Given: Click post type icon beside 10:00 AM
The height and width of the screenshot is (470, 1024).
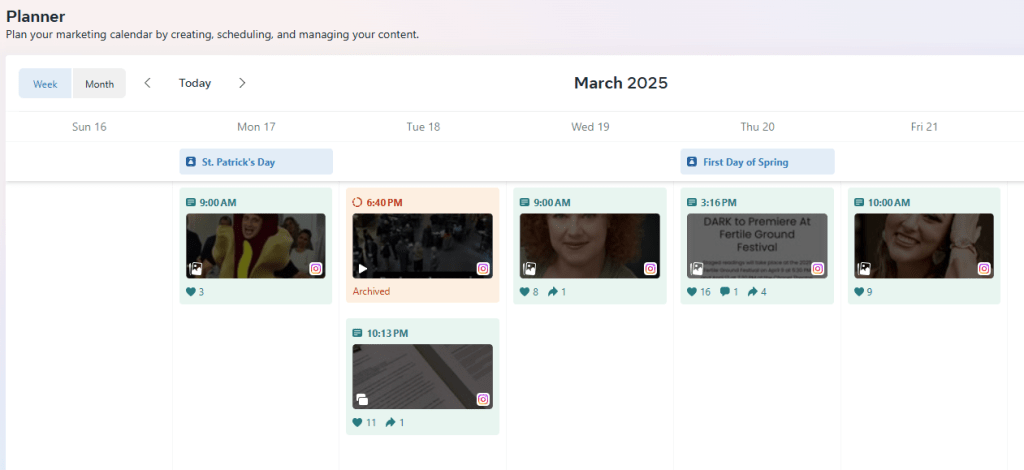Looking at the screenshot, I should 859,202.
